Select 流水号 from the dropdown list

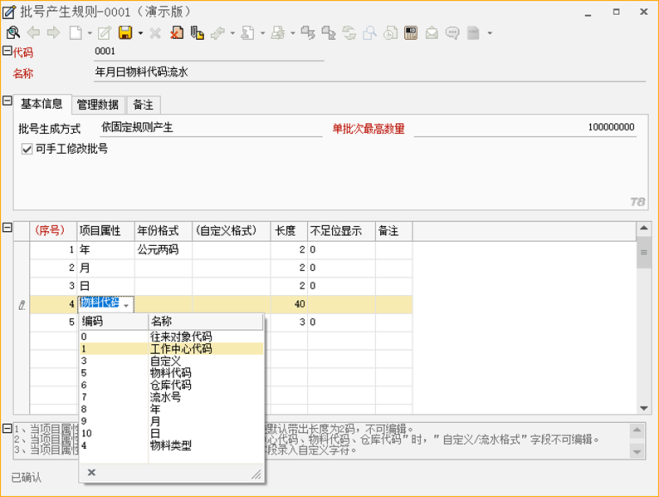tap(165, 397)
